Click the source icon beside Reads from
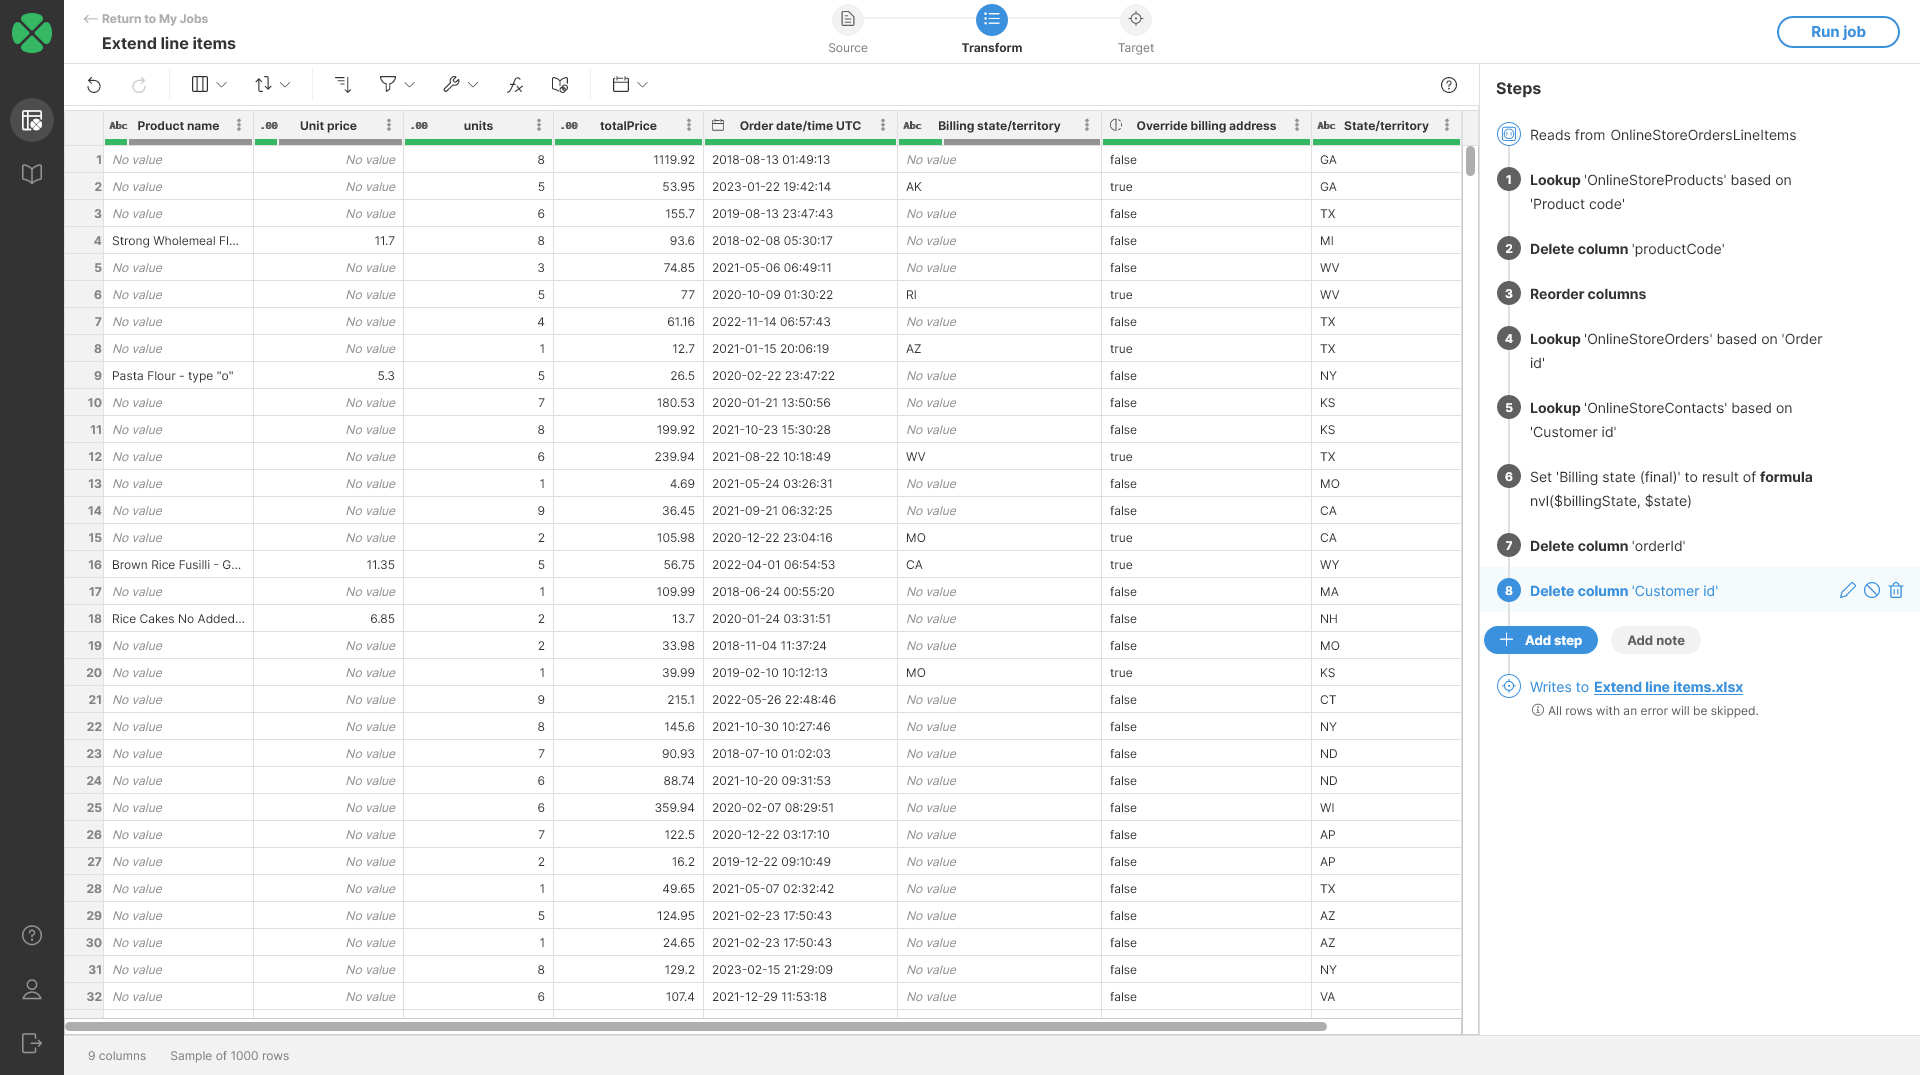Image resolution: width=1920 pixels, height=1075 pixels. [1509, 134]
